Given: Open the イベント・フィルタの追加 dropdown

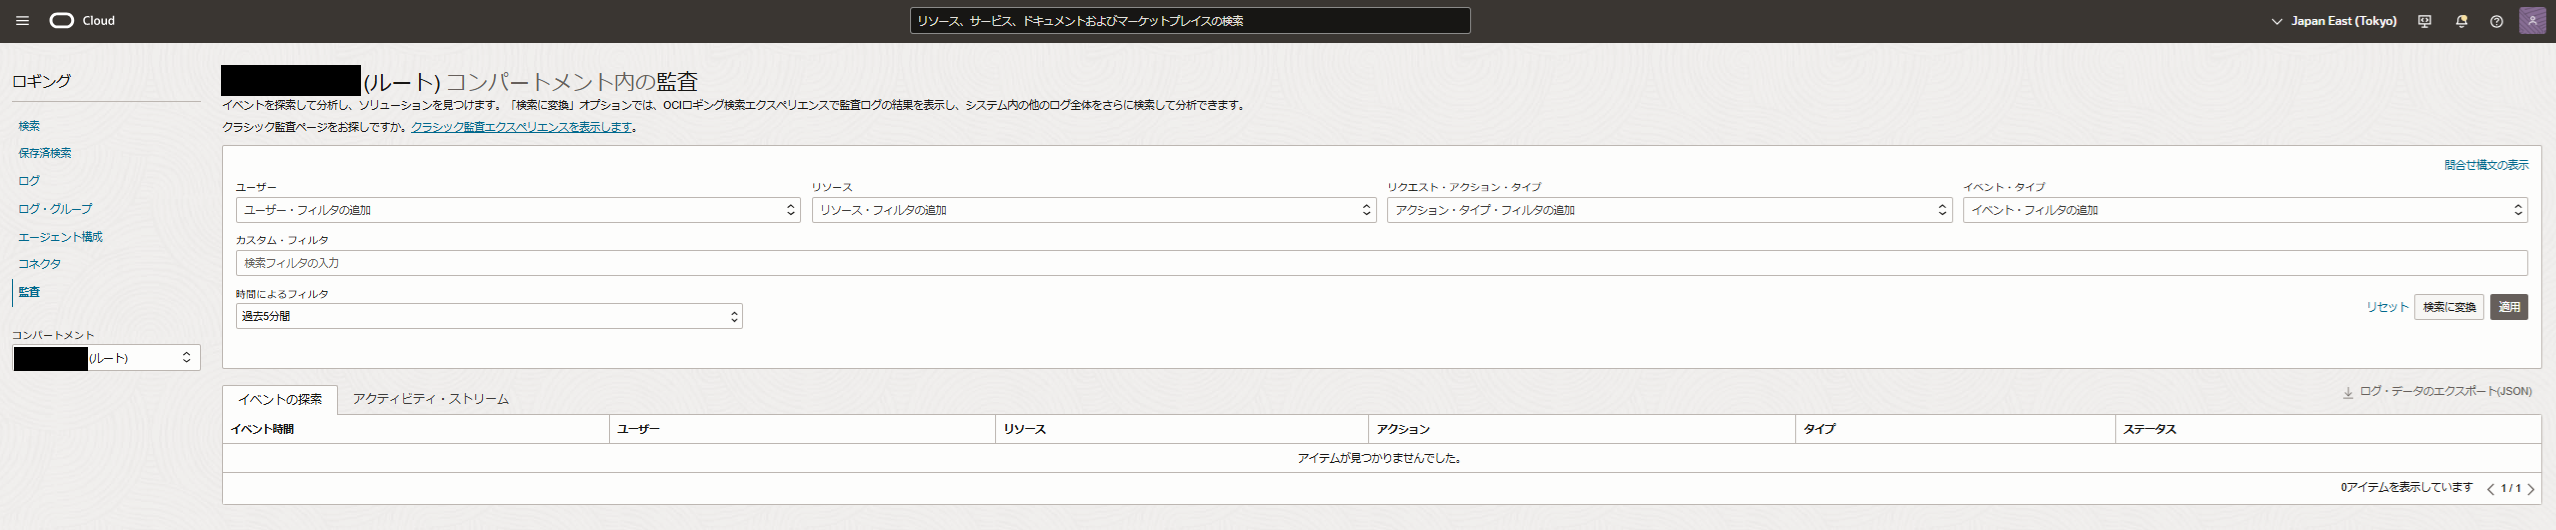Looking at the screenshot, I should (2245, 210).
